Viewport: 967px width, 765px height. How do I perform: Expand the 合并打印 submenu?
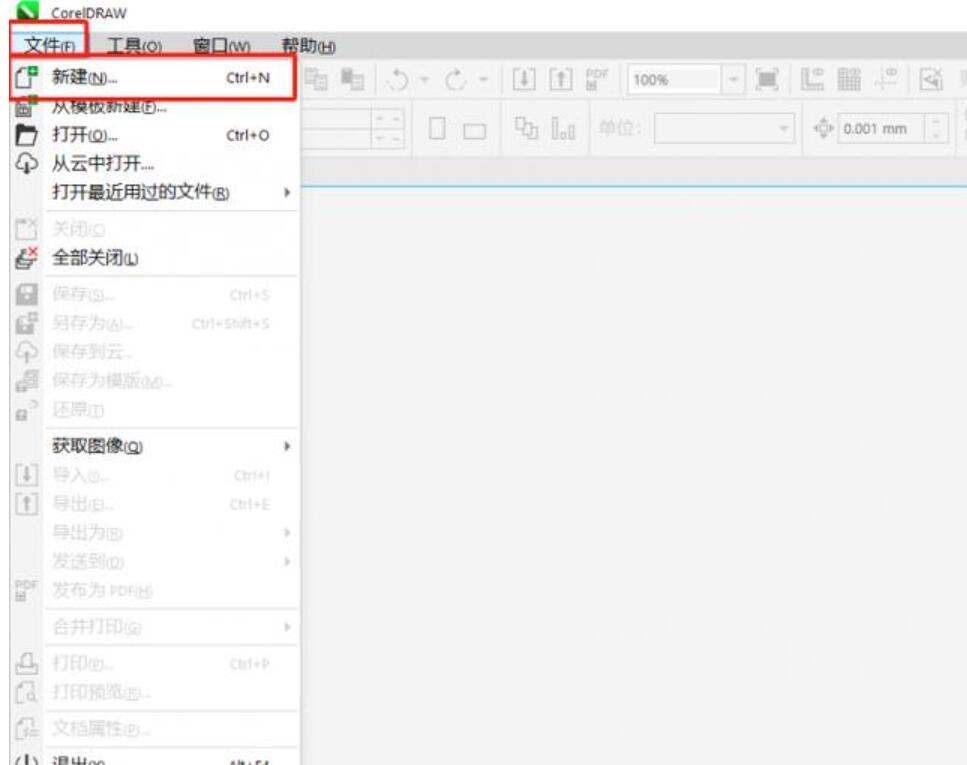point(287,627)
